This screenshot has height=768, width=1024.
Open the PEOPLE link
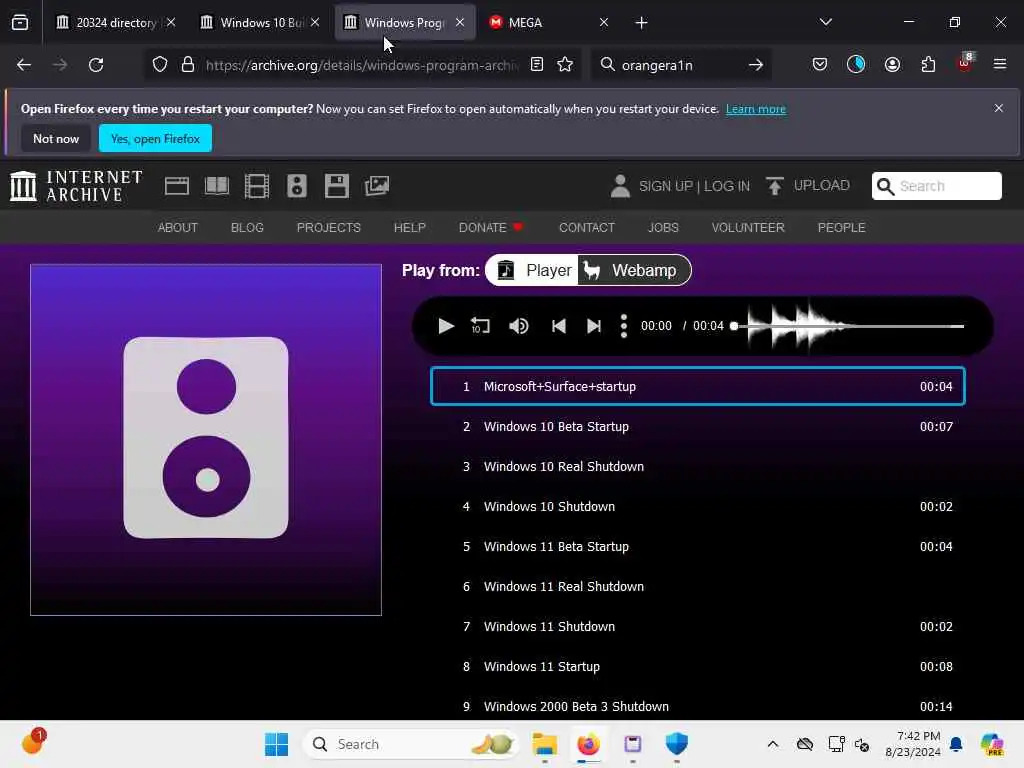tap(841, 227)
